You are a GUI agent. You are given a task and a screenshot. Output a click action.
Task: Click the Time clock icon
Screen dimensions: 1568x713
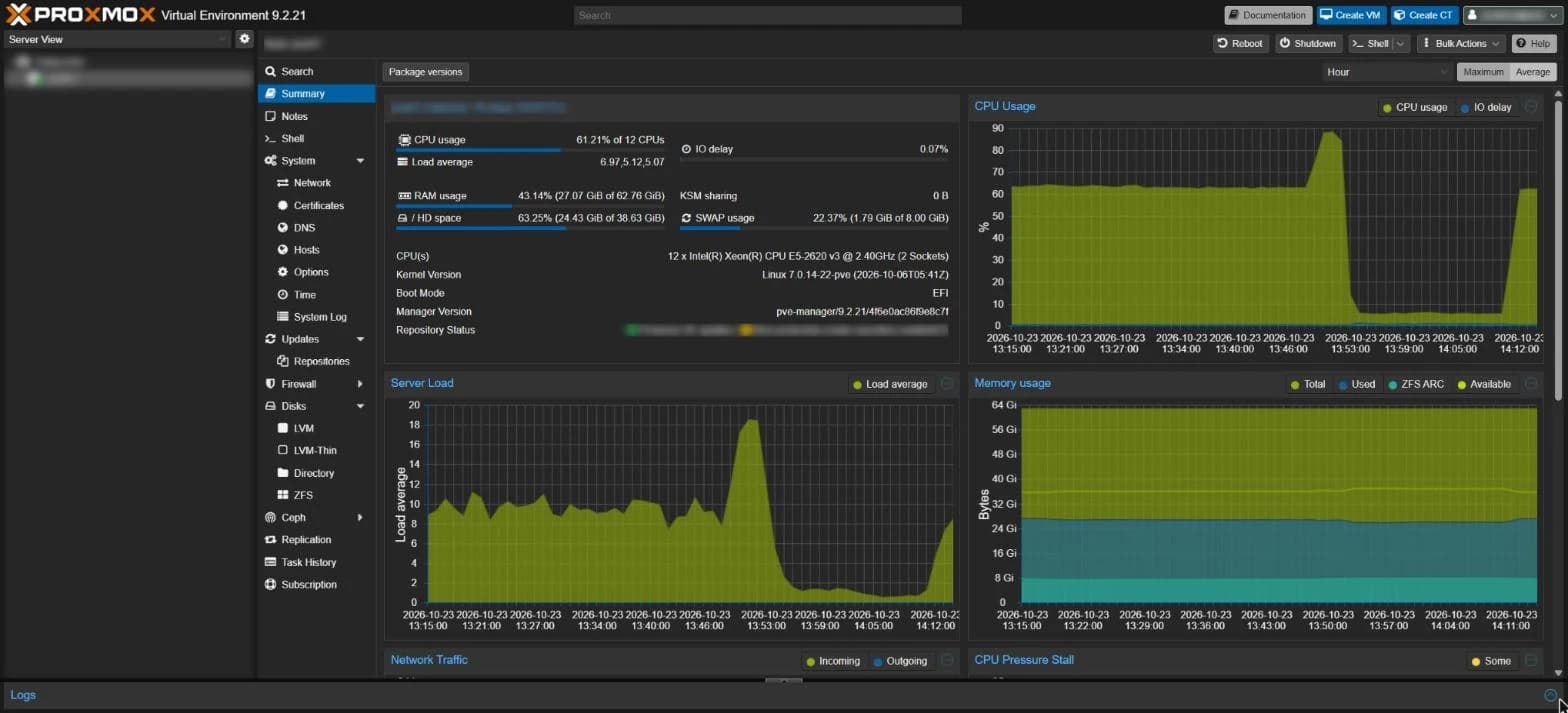pyautogui.click(x=283, y=294)
